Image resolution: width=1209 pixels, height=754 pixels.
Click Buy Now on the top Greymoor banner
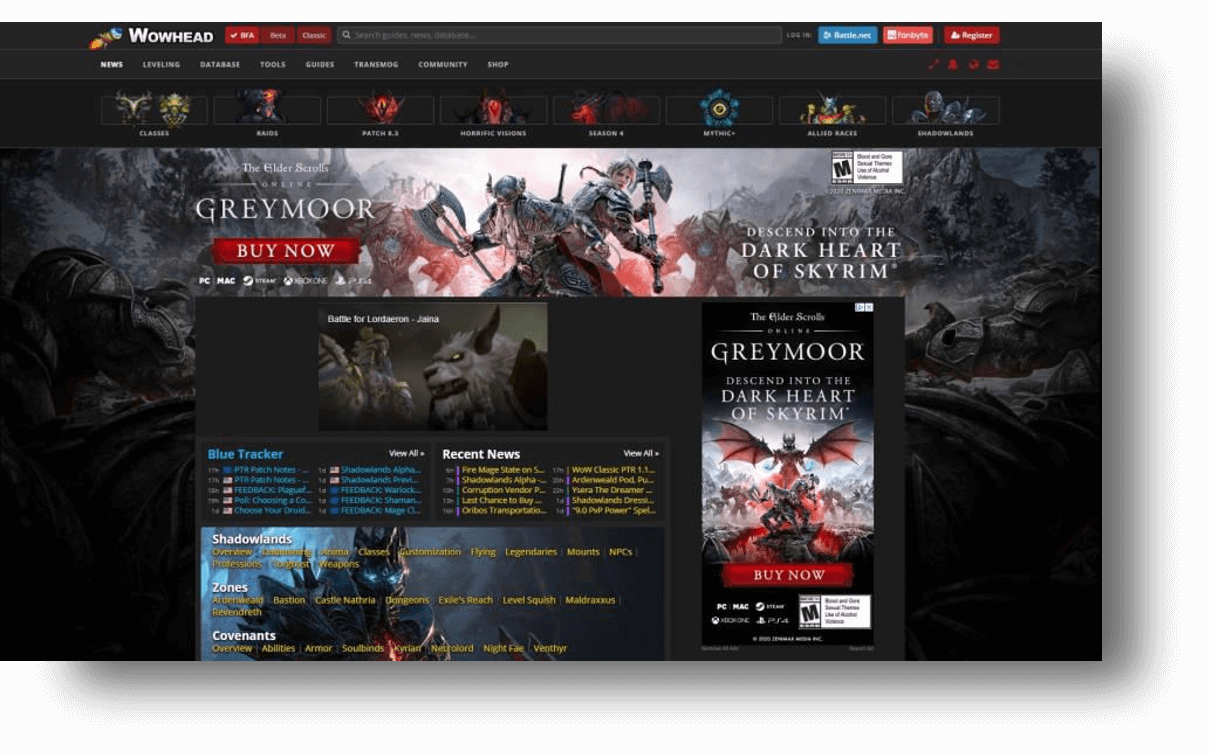[285, 251]
